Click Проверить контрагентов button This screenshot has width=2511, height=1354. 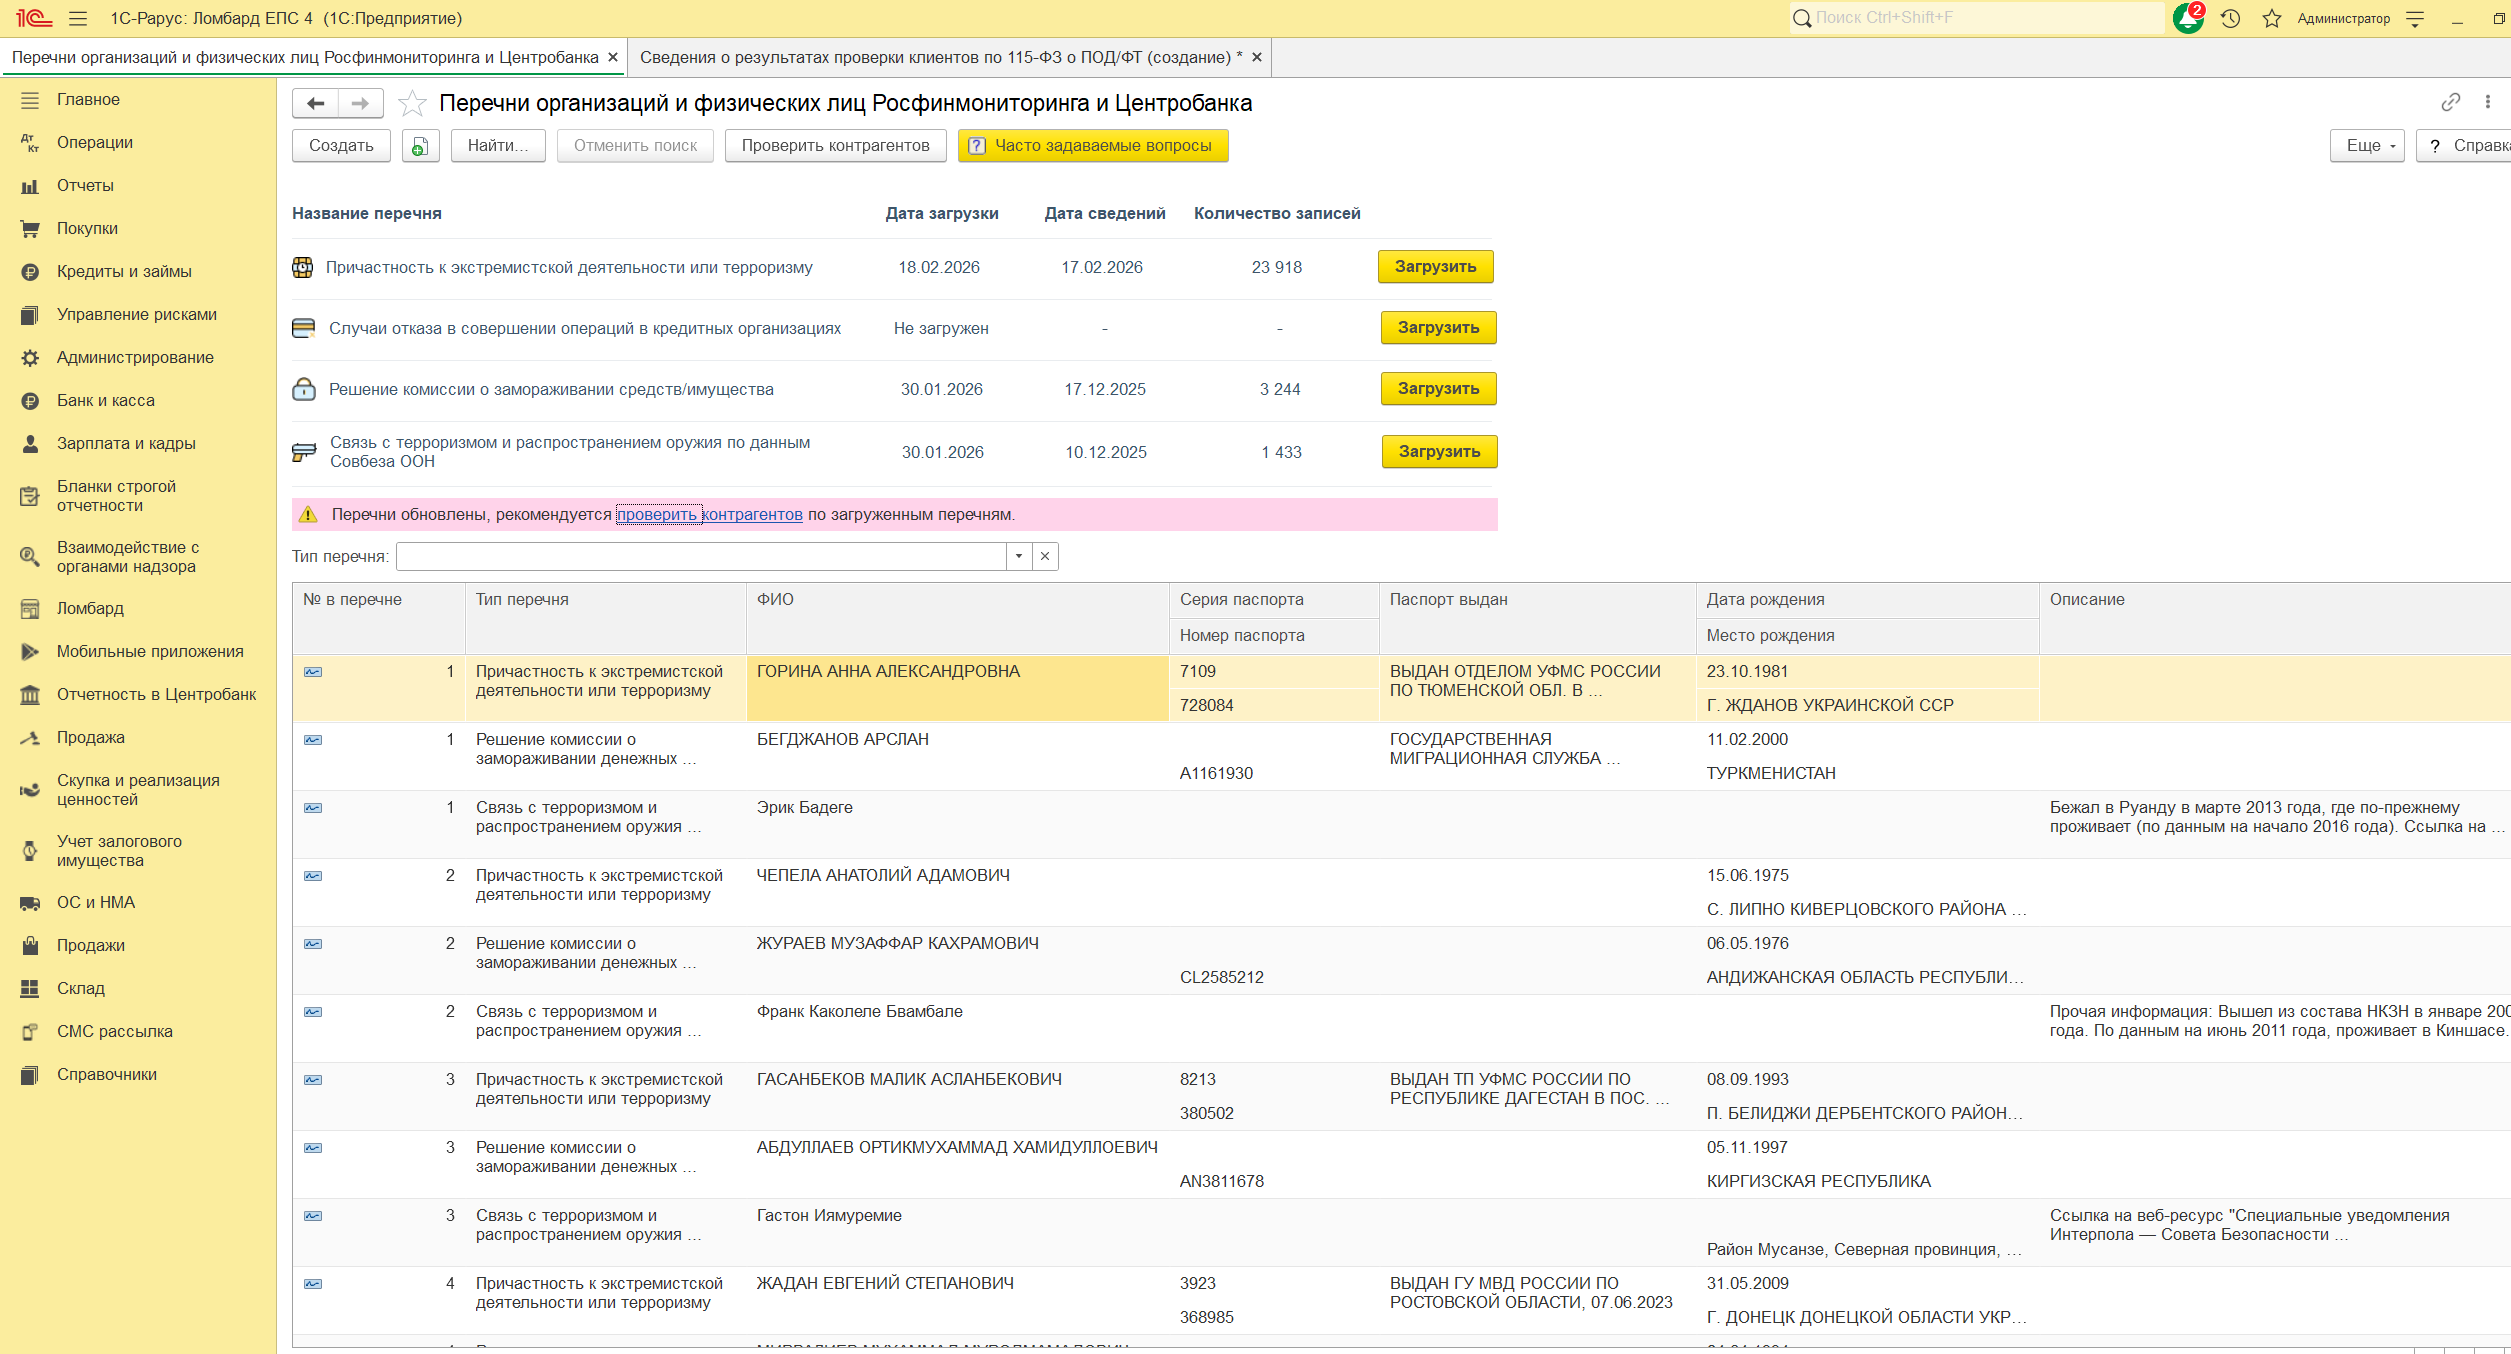[x=835, y=146]
